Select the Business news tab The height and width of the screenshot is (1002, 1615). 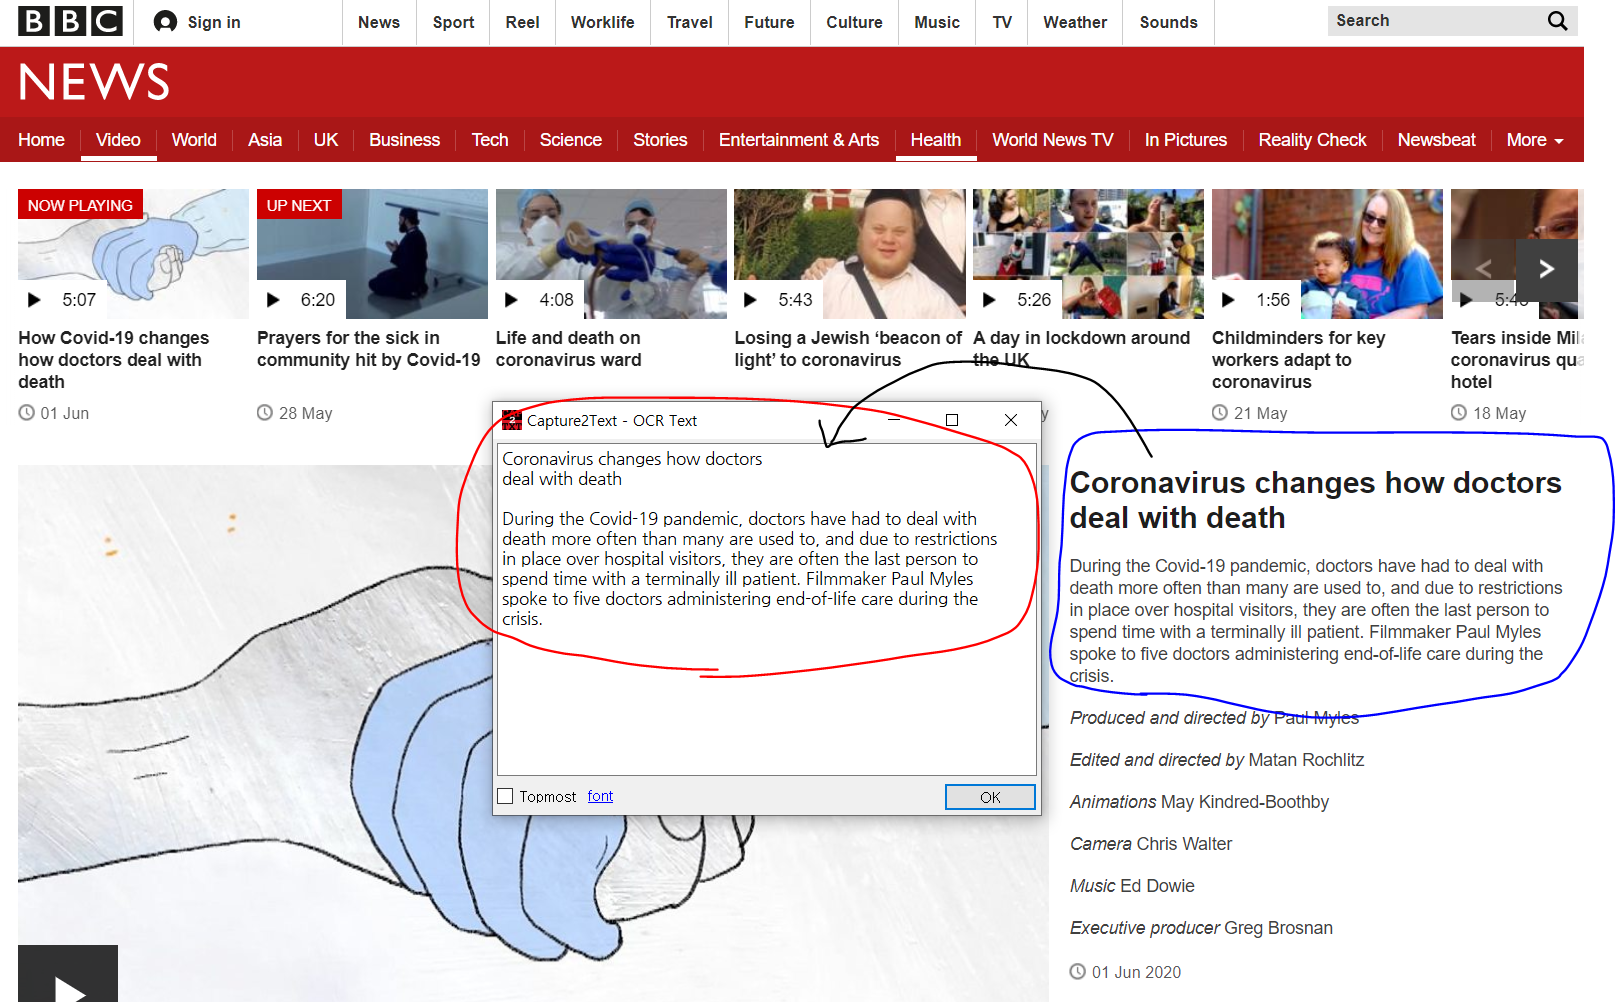pos(404,140)
